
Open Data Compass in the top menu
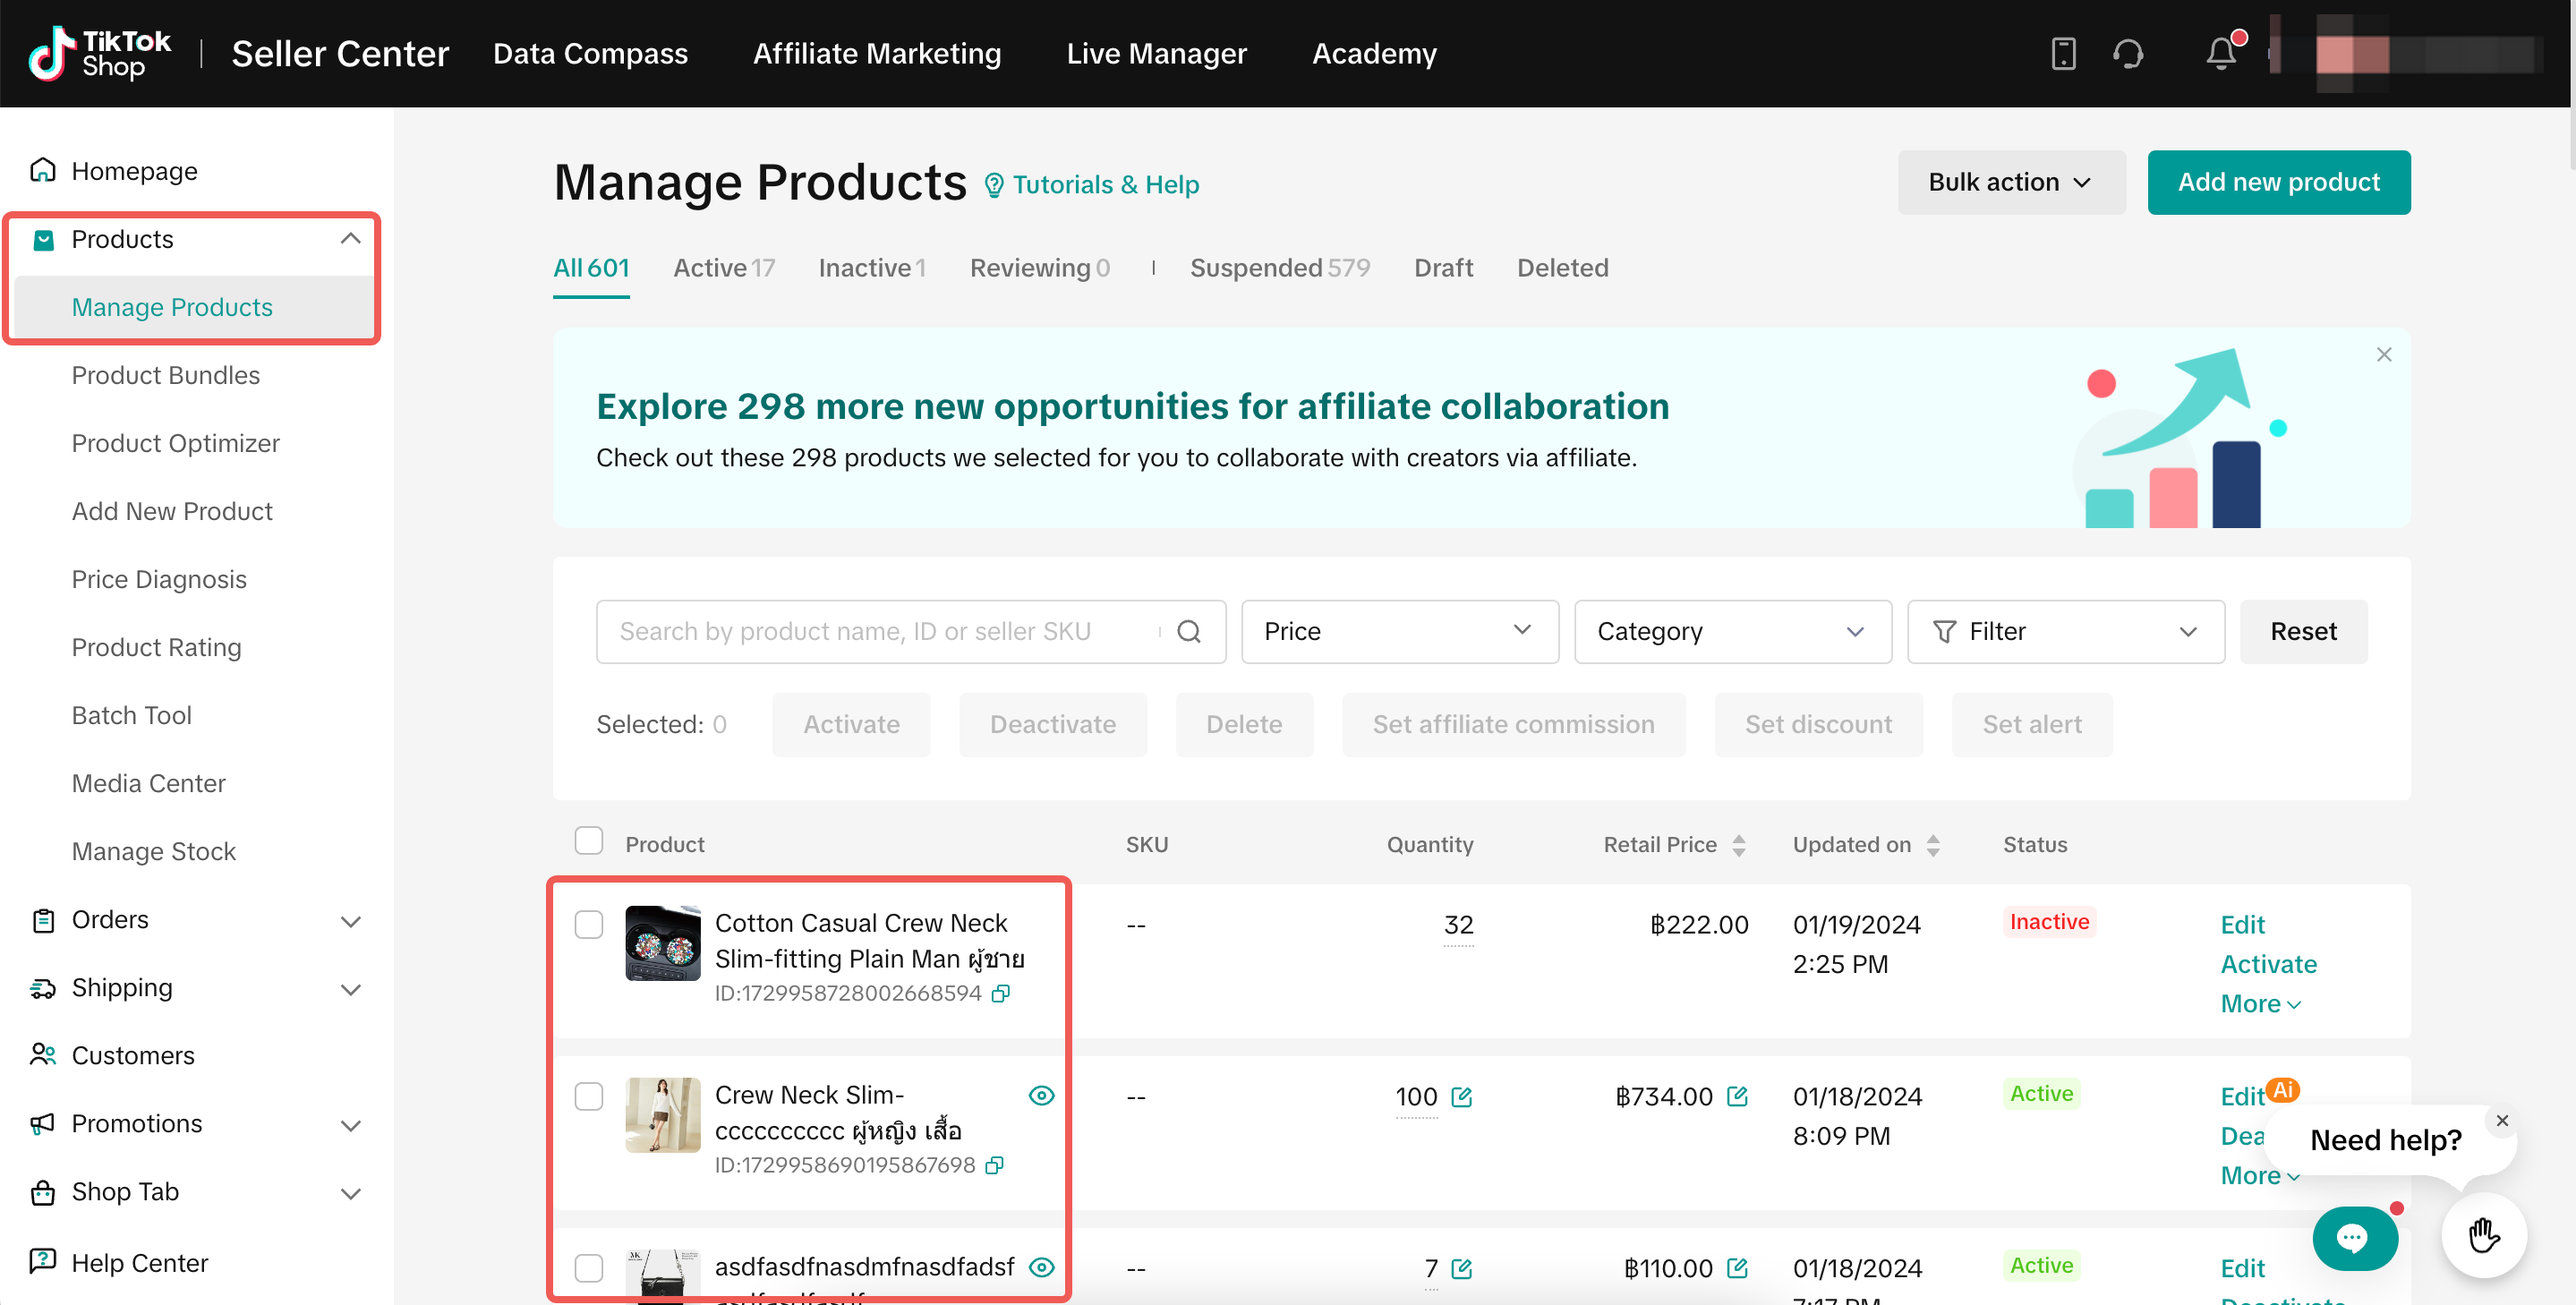tap(590, 53)
